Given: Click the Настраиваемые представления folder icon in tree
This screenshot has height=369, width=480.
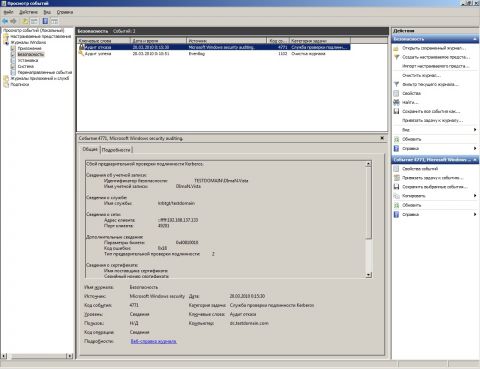Looking at the screenshot, I should [6, 36].
